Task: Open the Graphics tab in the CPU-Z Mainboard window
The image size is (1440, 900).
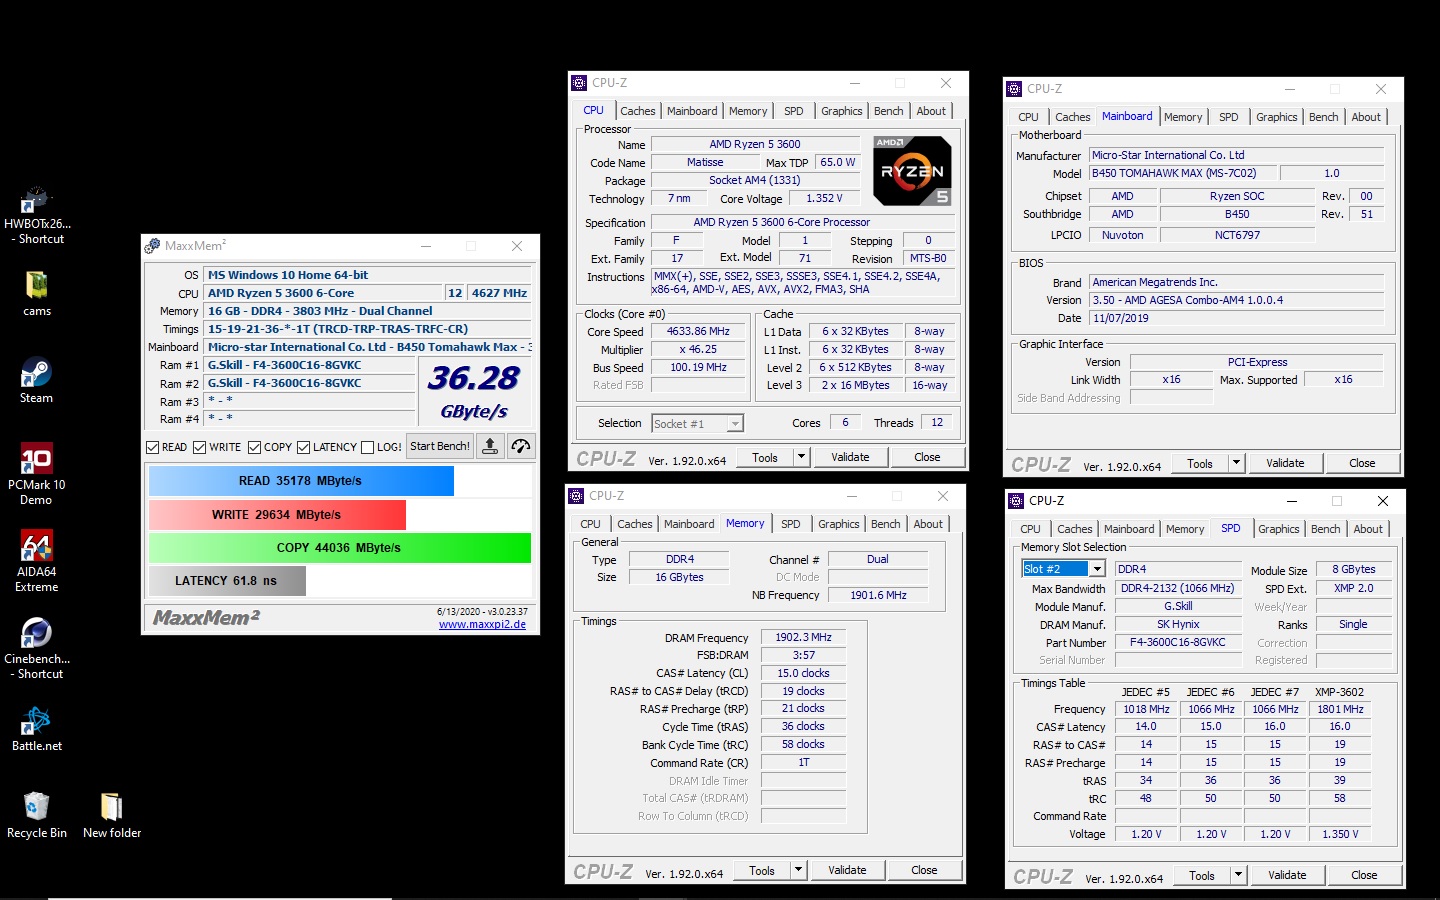Action: click(x=1276, y=117)
